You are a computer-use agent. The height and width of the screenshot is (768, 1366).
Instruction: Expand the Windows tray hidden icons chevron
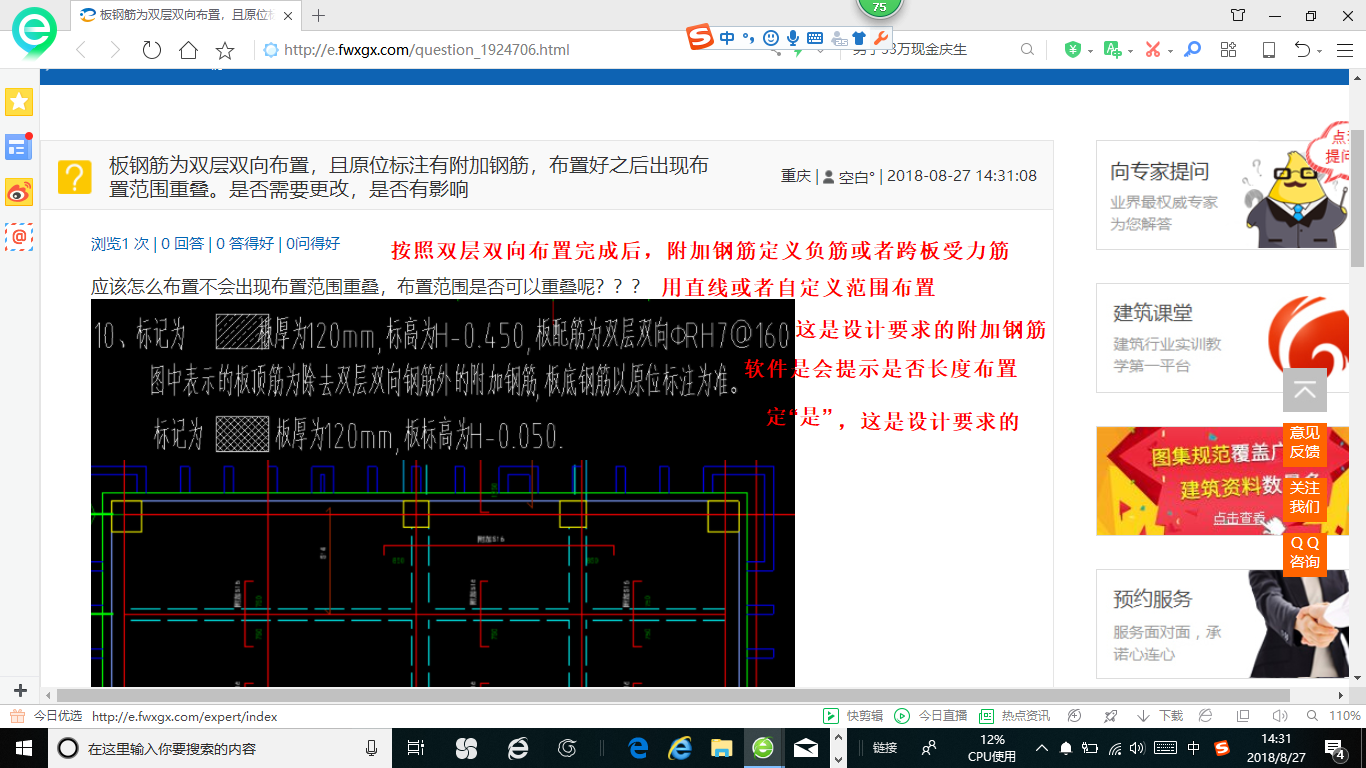tap(1042, 748)
